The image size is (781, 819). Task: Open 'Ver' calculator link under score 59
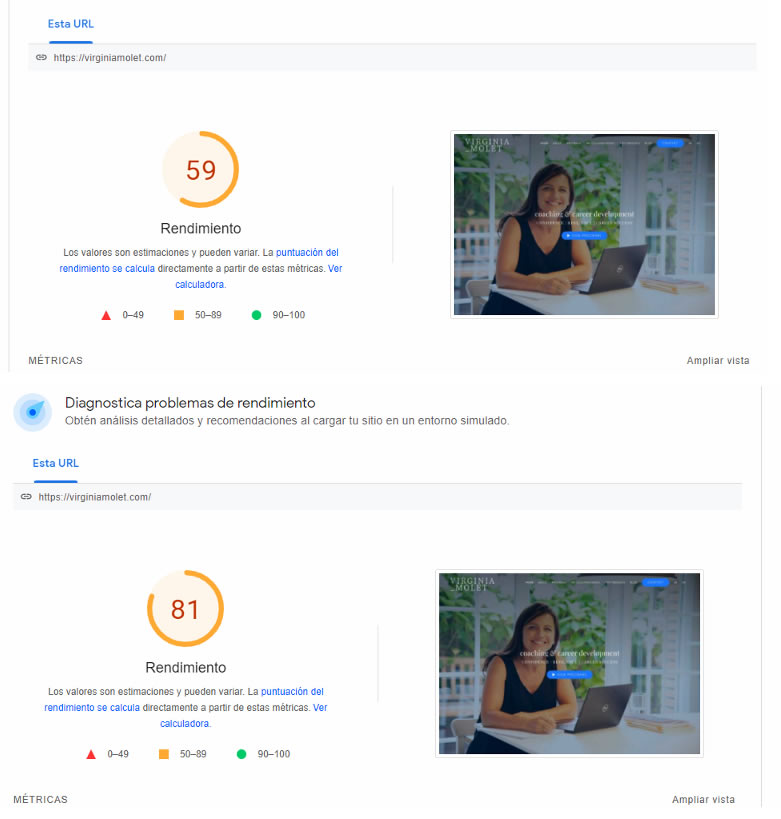335,268
